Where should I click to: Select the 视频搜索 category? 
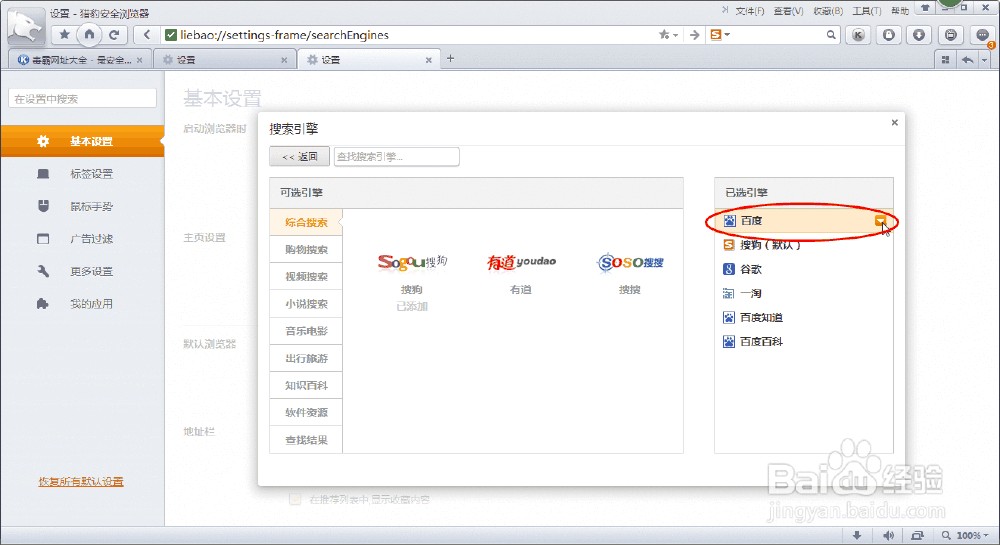pyautogui.click(x=306, y=277)
